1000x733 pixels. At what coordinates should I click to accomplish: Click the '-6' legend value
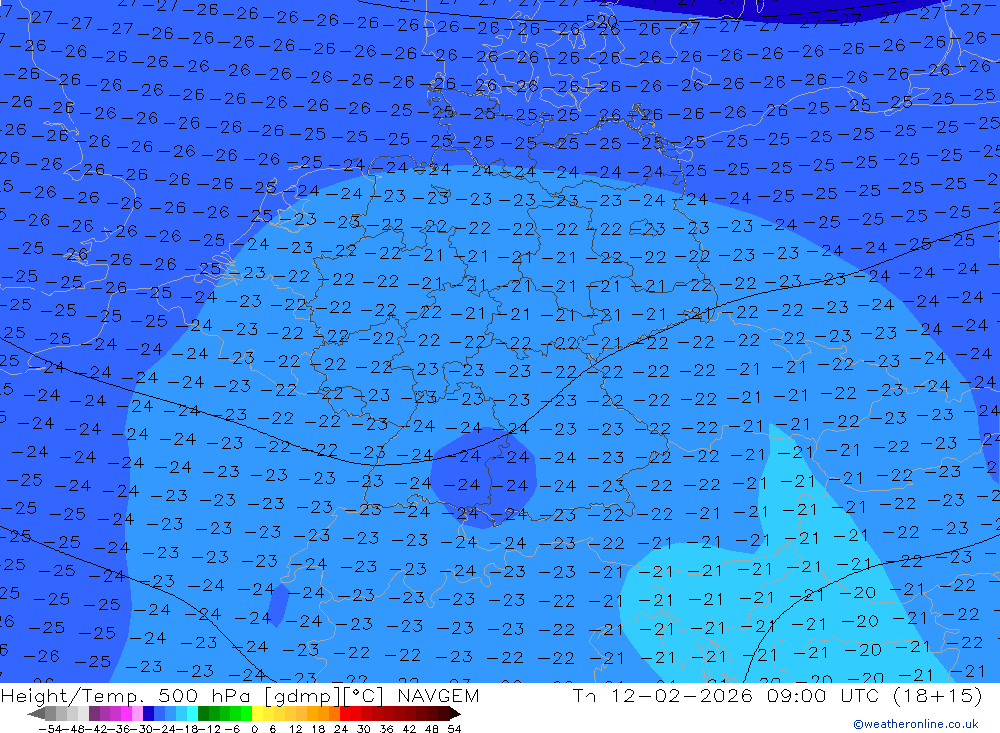tap(232, 729)
